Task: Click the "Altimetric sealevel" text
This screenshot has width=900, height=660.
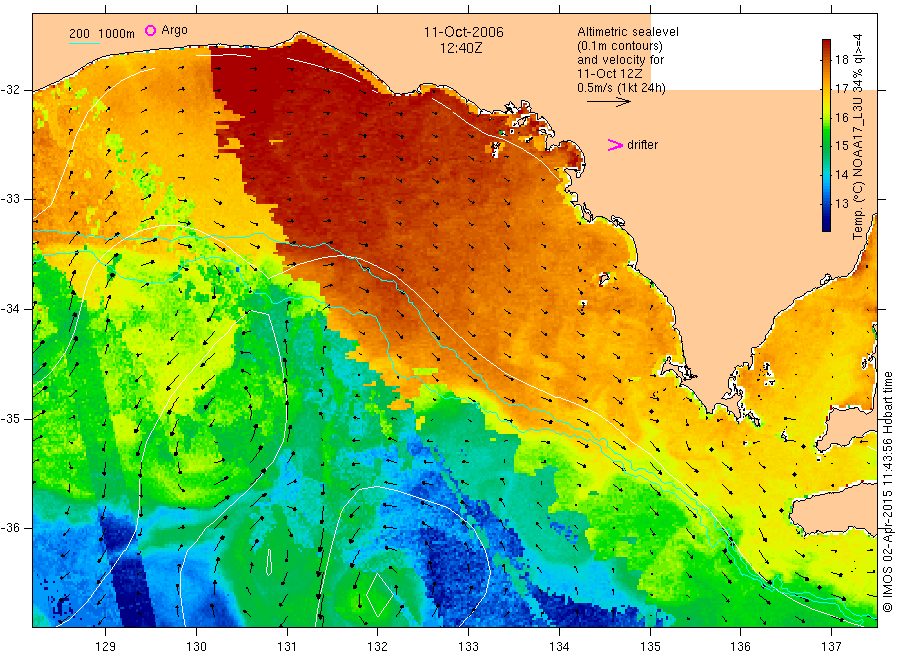Action: (x=628, y=32)
